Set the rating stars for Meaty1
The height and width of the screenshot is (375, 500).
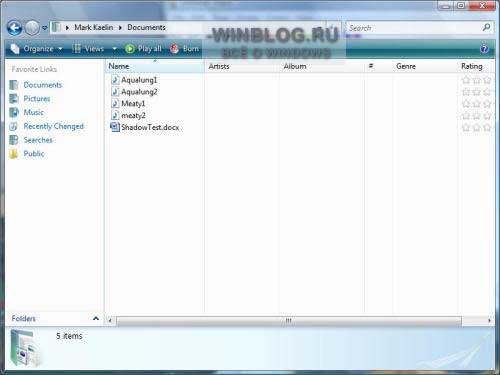pyautogui.click(x=477, y=104)
